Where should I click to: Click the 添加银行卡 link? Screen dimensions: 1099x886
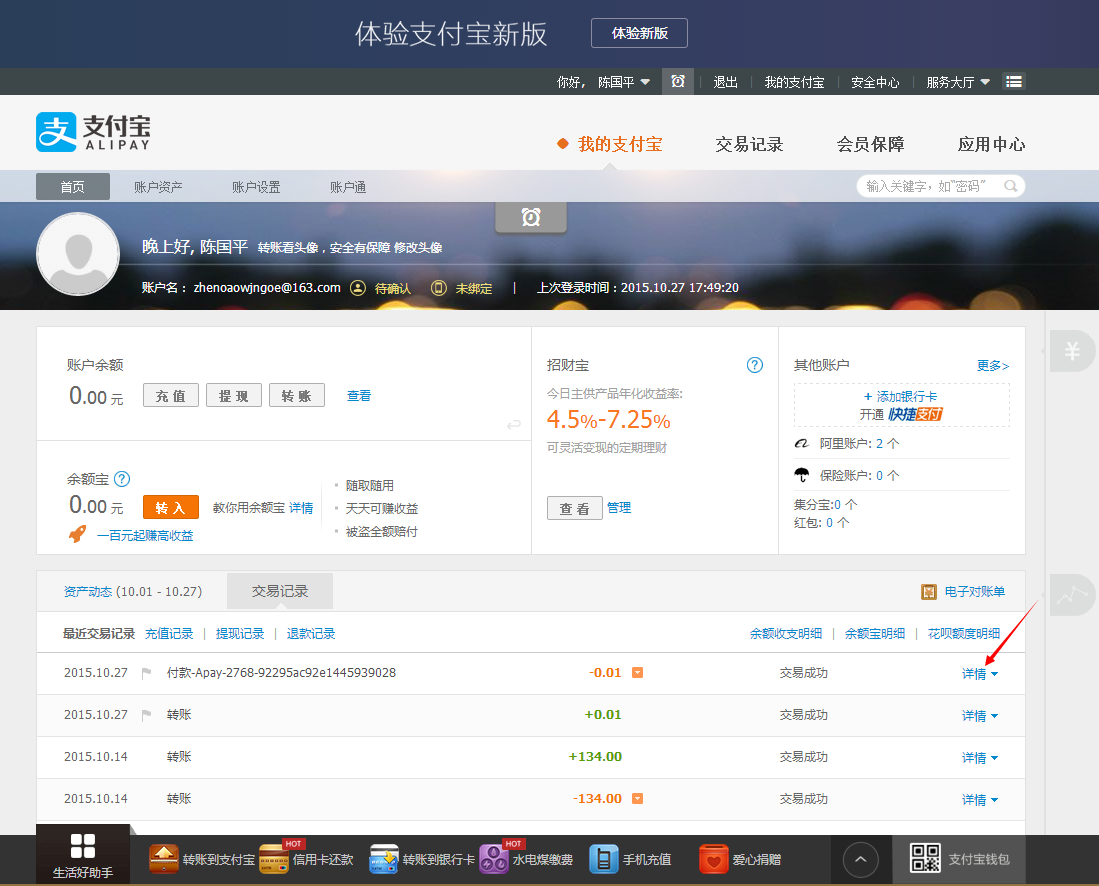(x=901, y=396)
